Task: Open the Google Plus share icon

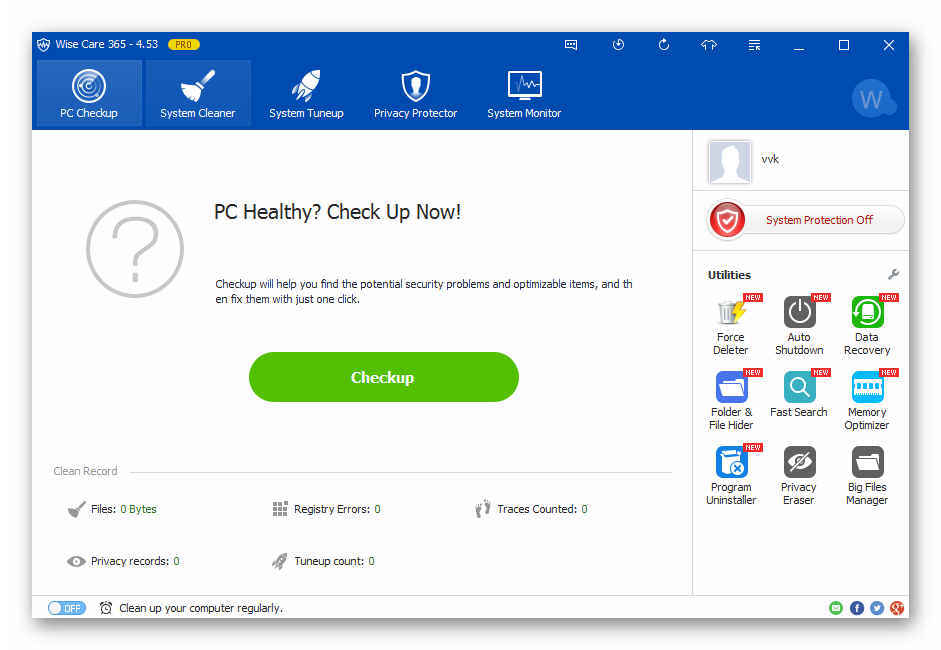Action: click(897, 608)
